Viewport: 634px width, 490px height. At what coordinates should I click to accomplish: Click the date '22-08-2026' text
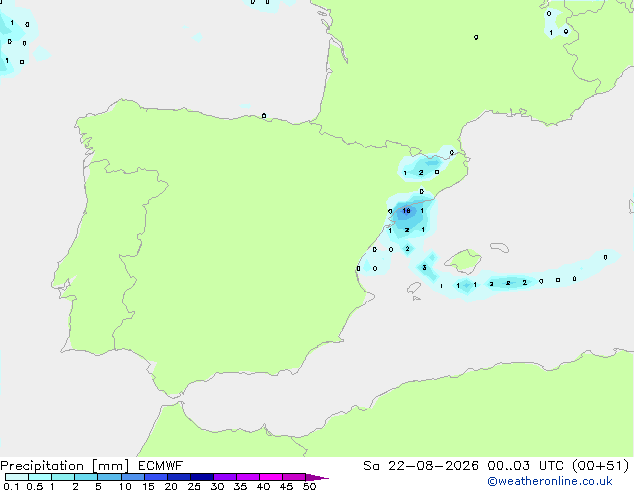pyautogui.click(x=433, y=466)
